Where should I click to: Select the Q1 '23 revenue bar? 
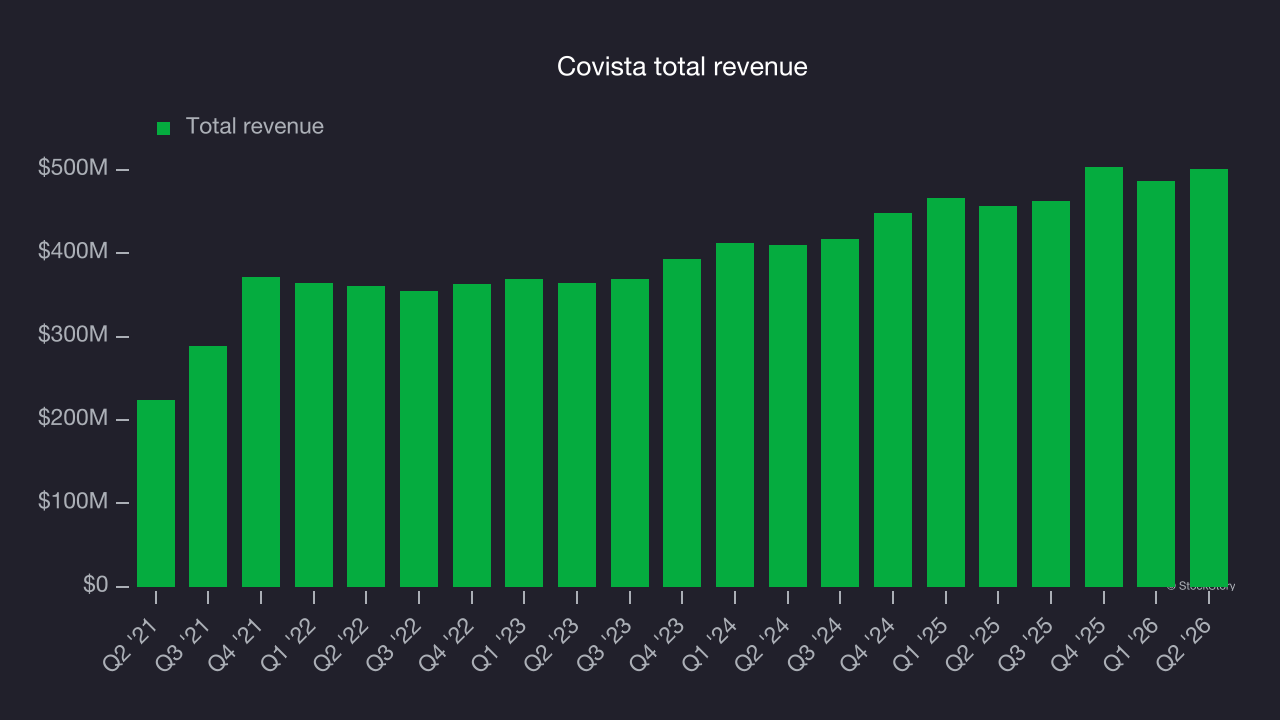tap(524, 433)
